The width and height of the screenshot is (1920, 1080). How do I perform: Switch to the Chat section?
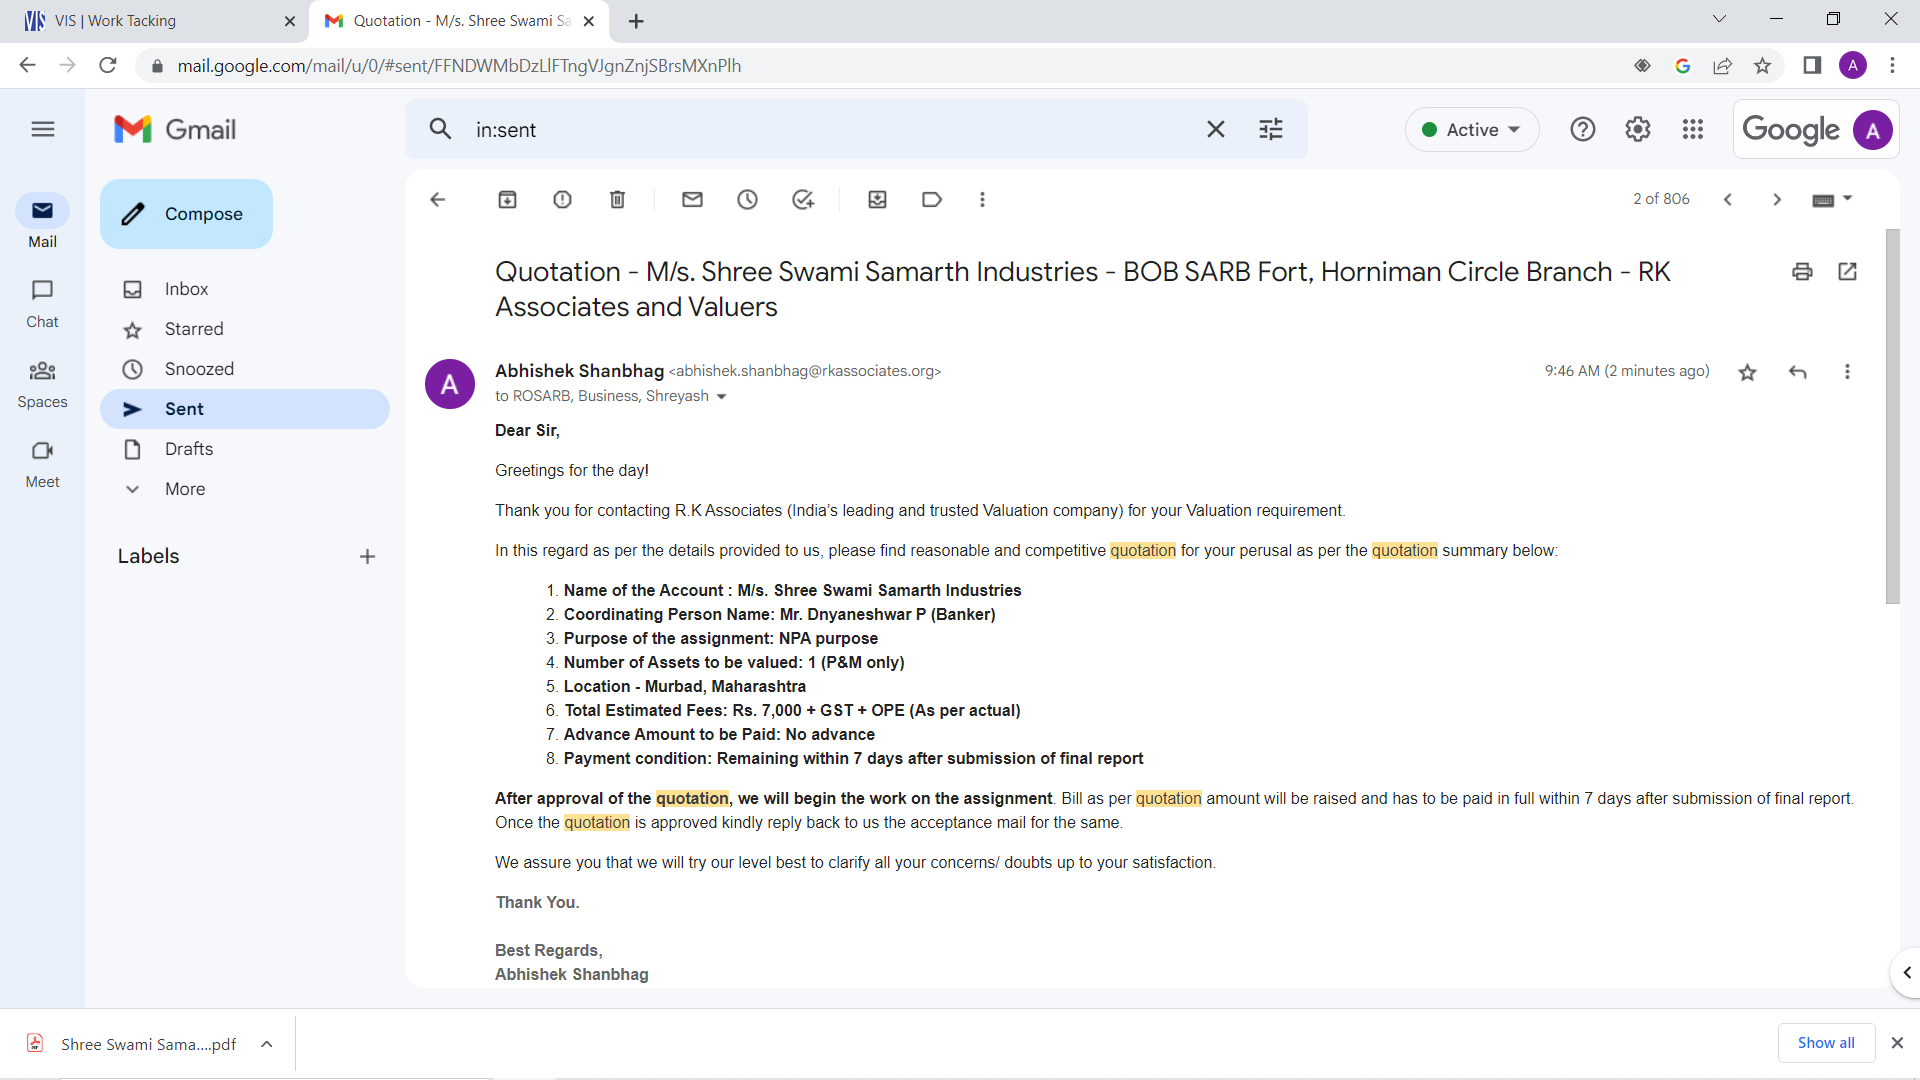42,302
